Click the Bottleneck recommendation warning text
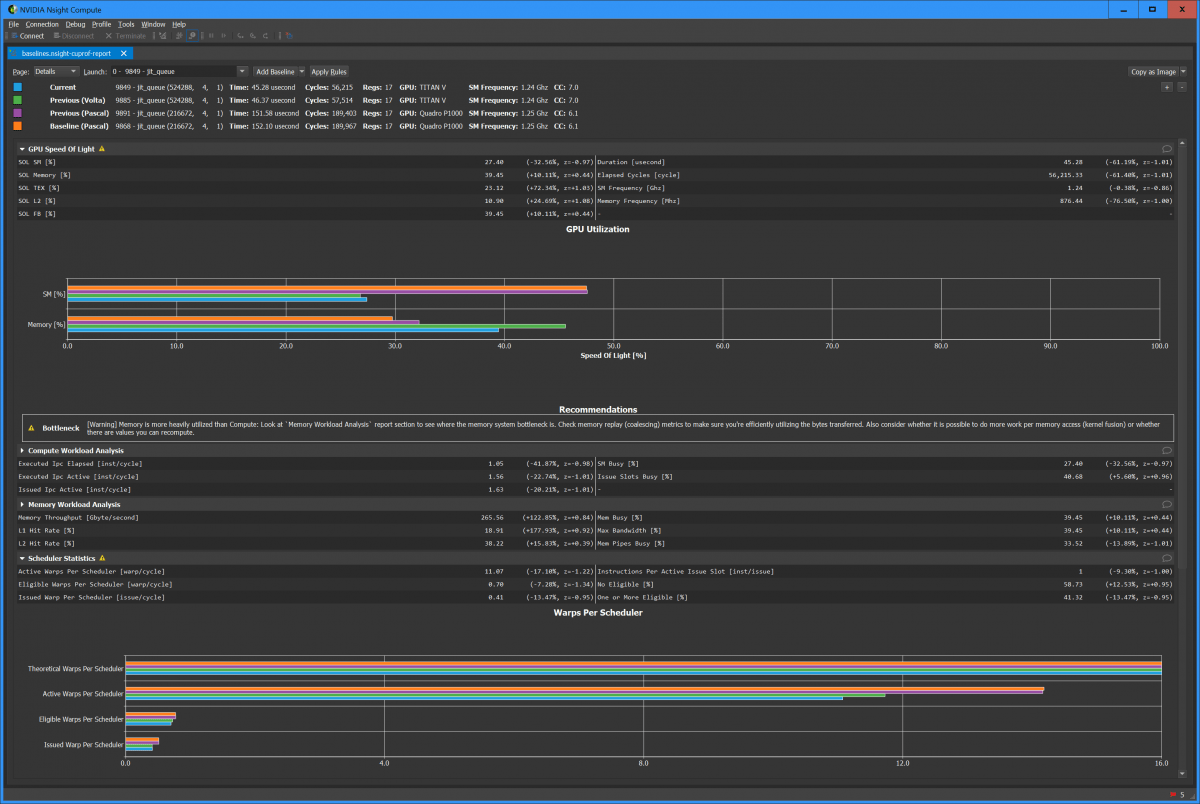The width and height of the screenshot is (1200, 804). (x=626, y=428)
